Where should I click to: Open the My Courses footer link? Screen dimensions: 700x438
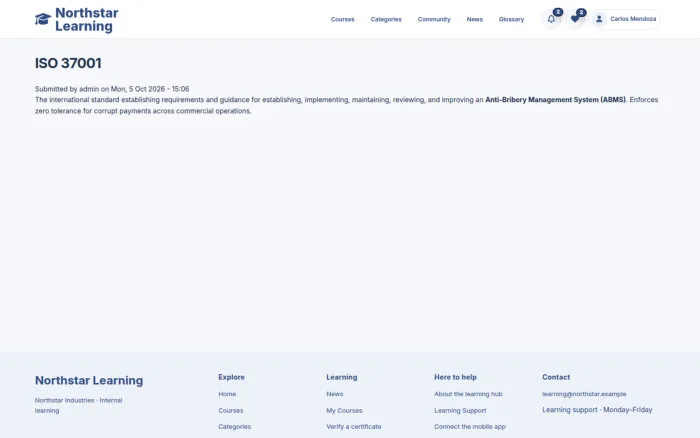(x=344, y=410)
